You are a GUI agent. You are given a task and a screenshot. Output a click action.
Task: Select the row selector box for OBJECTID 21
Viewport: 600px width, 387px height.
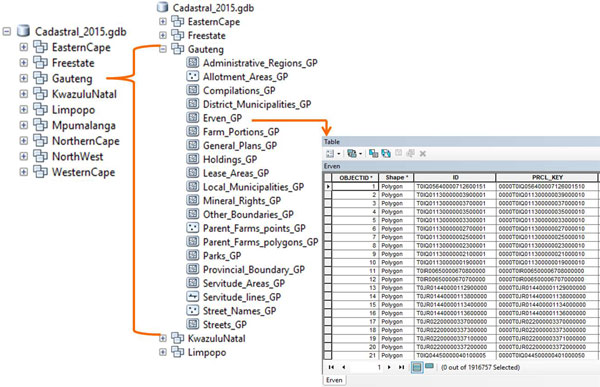328,355
